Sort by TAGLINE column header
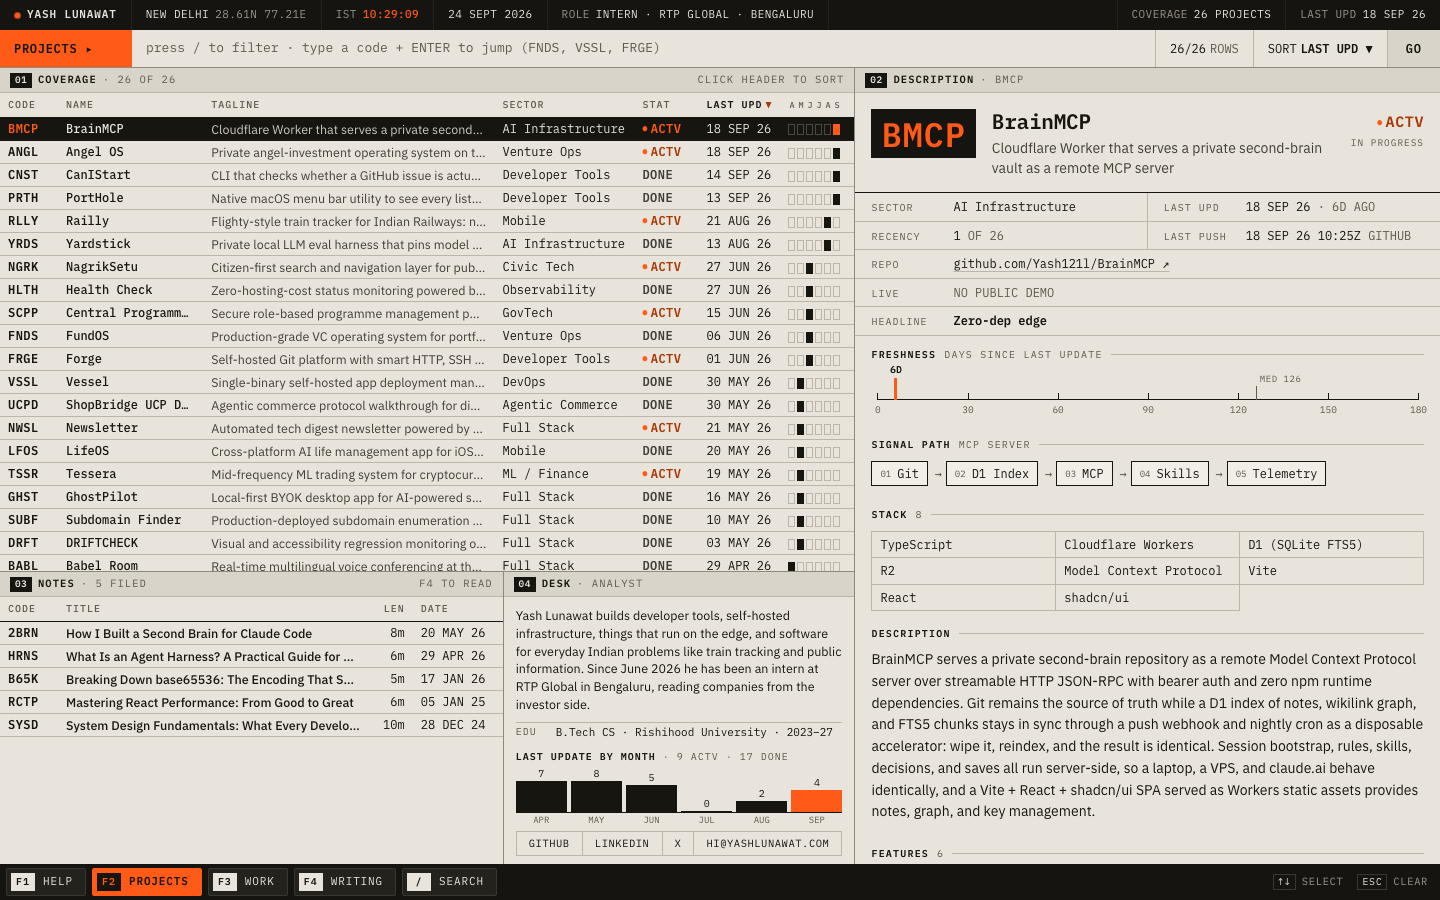1440x900 pixels. click(235, 105)
